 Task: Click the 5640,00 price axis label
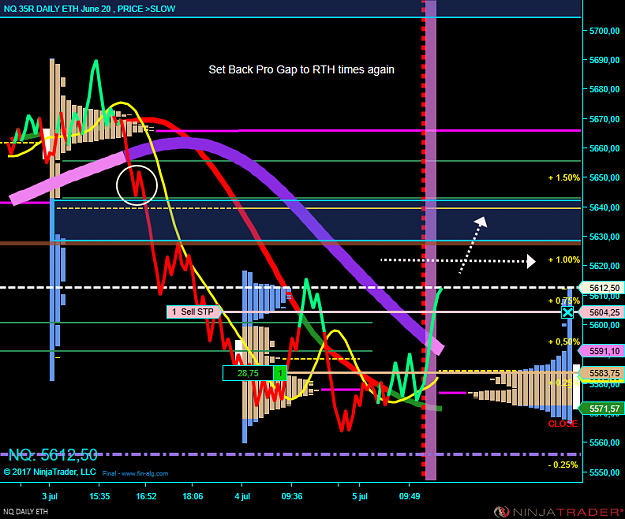pyautogui.click(x=604, y=208)
